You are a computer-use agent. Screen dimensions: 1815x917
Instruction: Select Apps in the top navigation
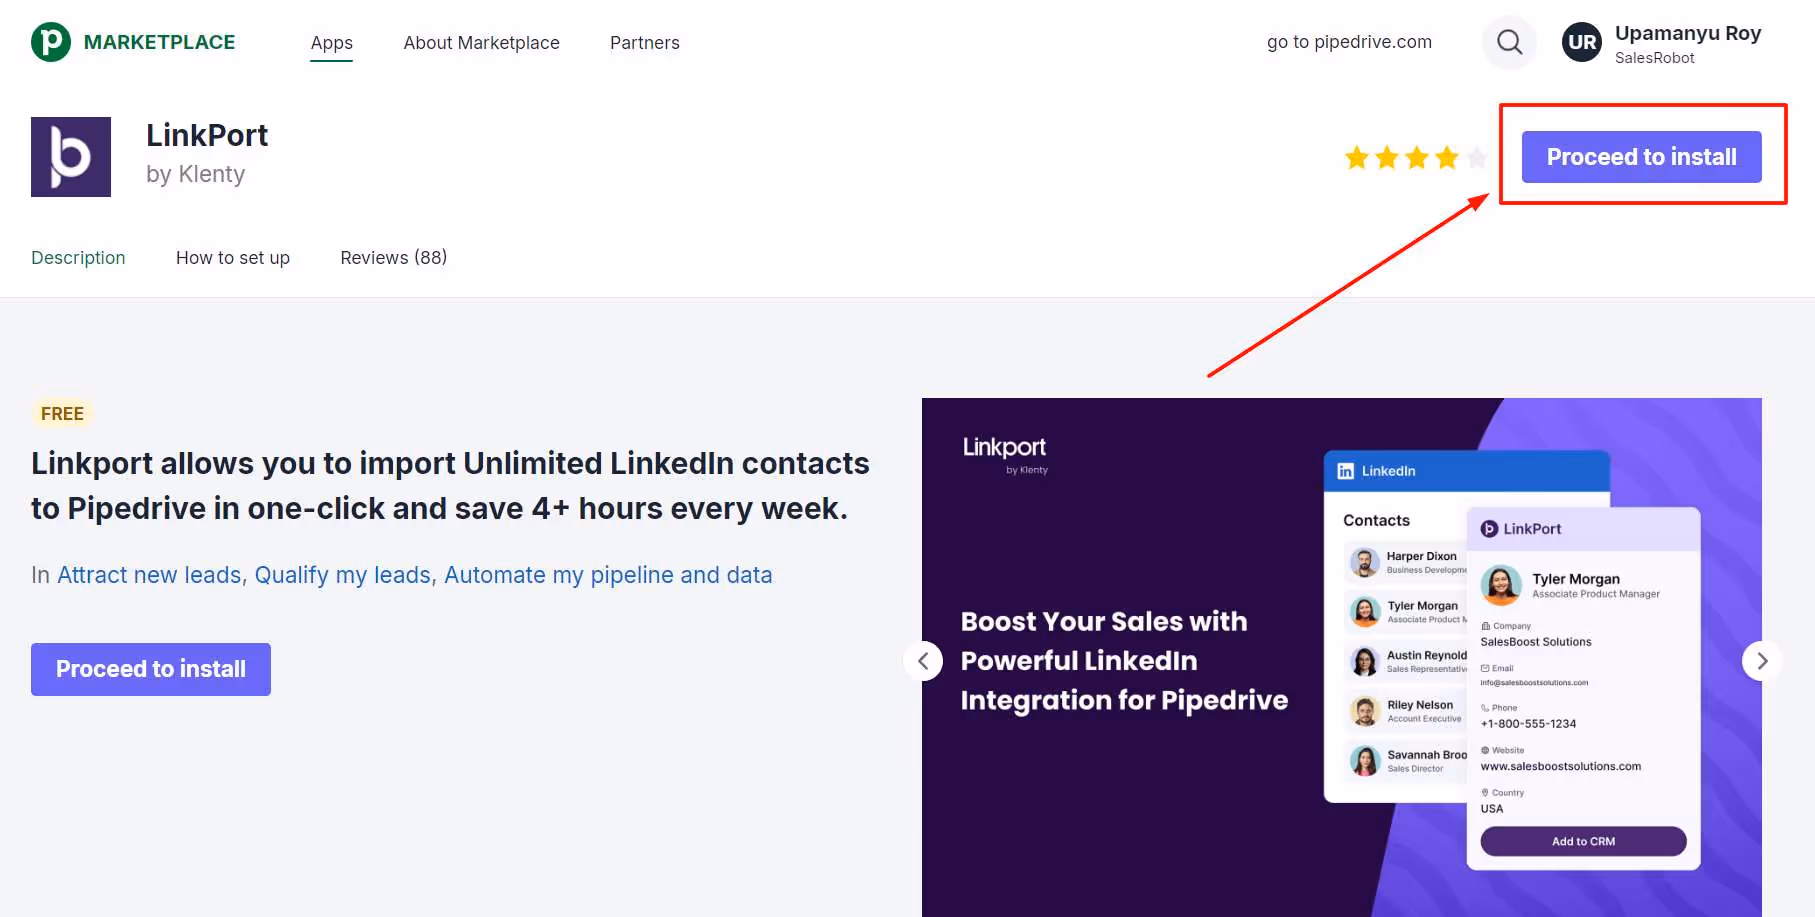(x=331, y=42)
